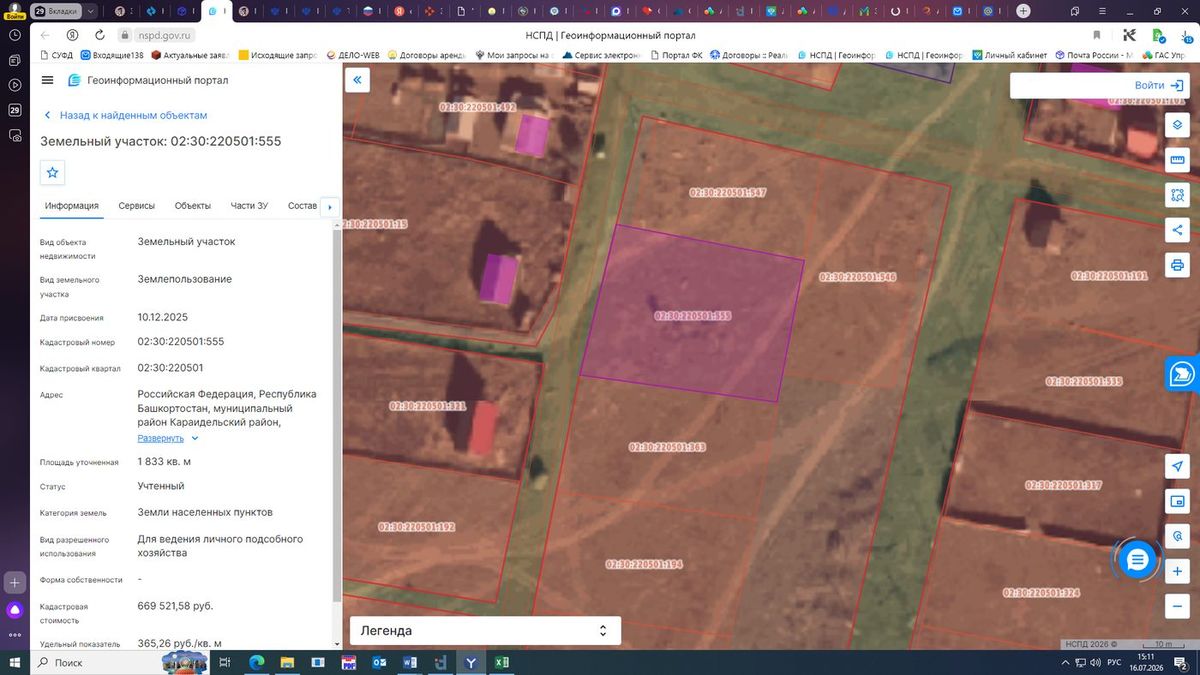Zoom out the map with the minus button
Viewport: 1200px width, 675px height.
pyautogui.click(x=1177, y=606)
